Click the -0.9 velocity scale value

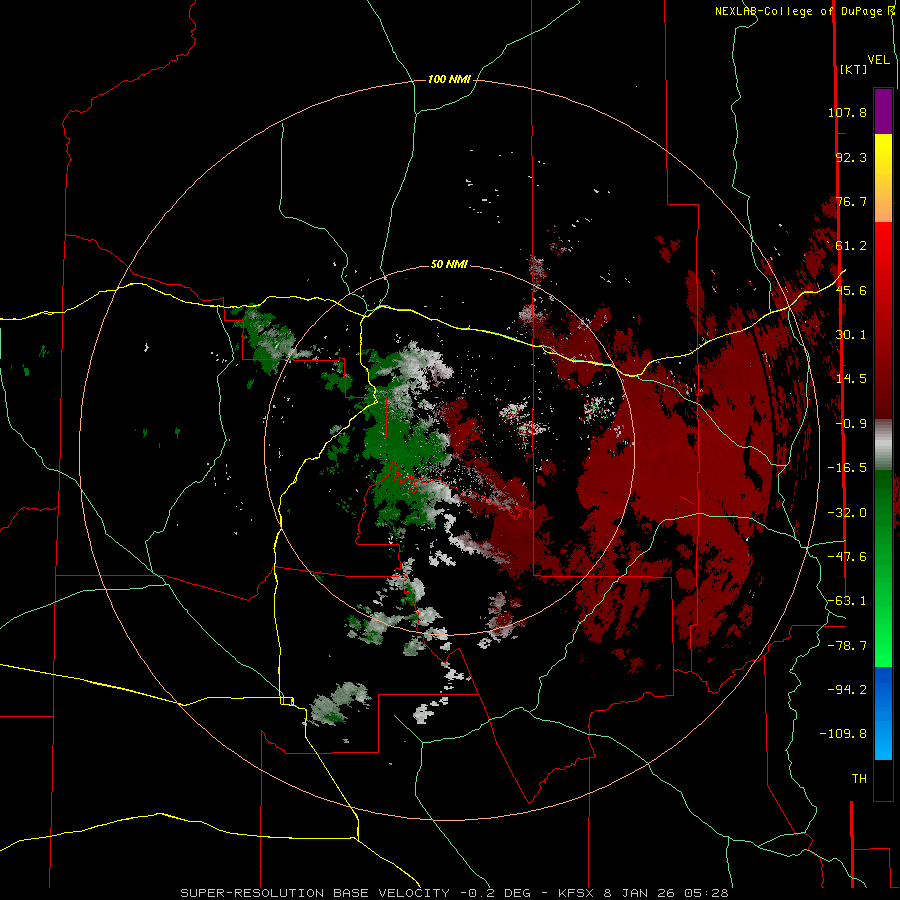coord(851,424)
